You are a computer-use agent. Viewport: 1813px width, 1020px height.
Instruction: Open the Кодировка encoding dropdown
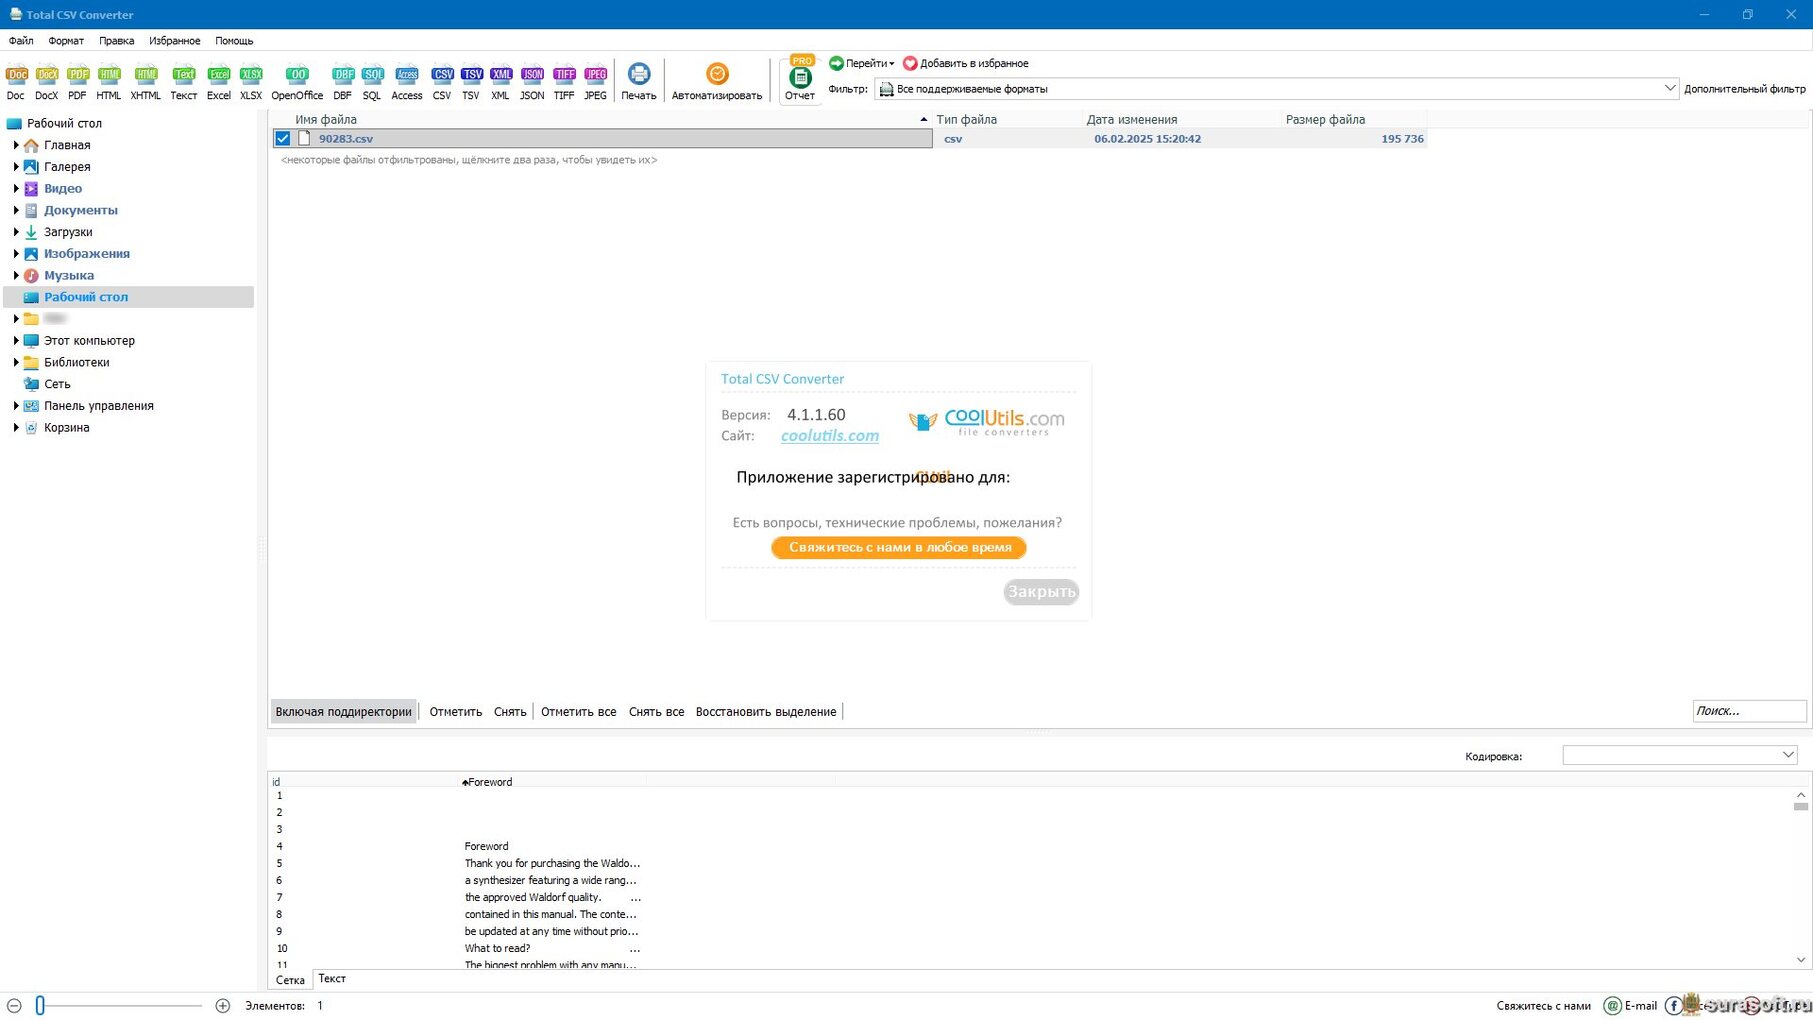tap(1680, 755)
